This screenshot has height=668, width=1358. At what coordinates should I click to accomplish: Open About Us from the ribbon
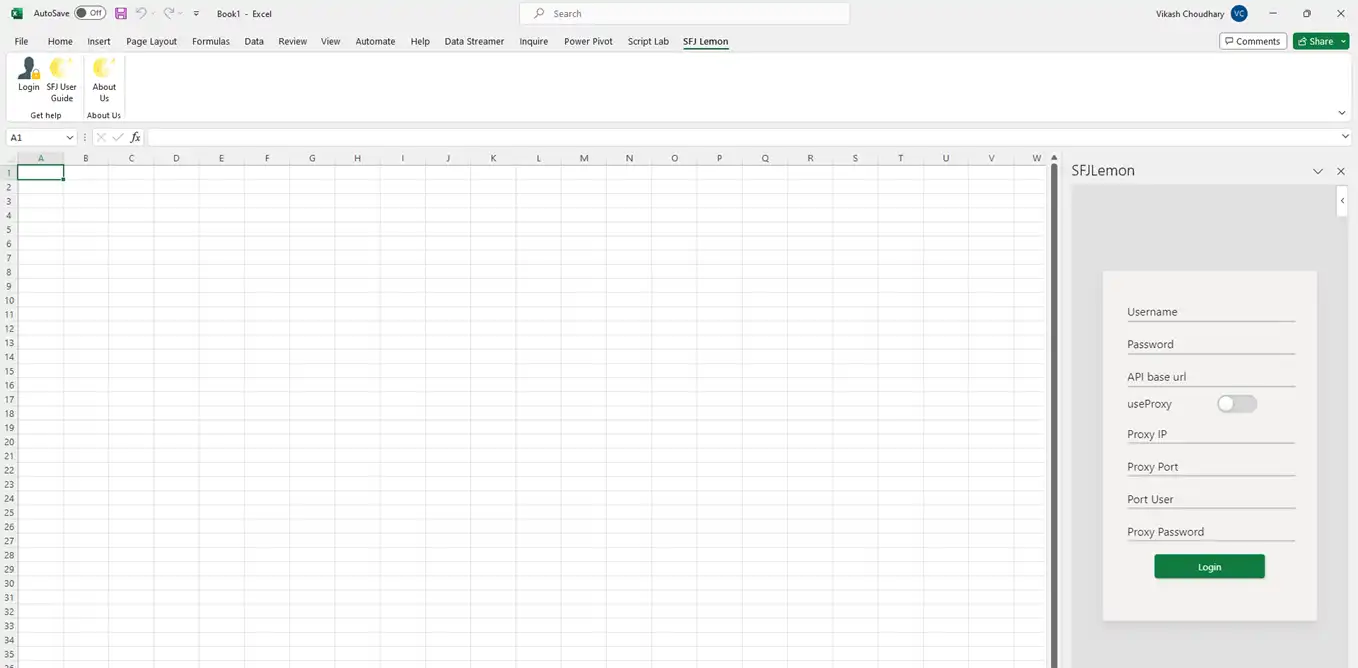click(104, 80)
